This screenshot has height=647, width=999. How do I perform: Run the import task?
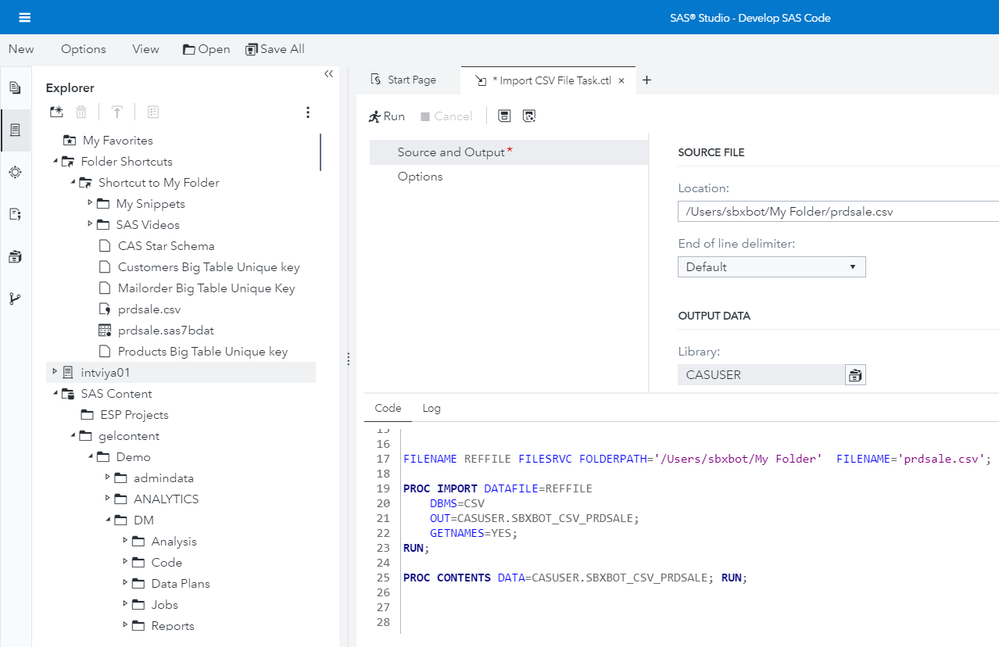(387, 116)
